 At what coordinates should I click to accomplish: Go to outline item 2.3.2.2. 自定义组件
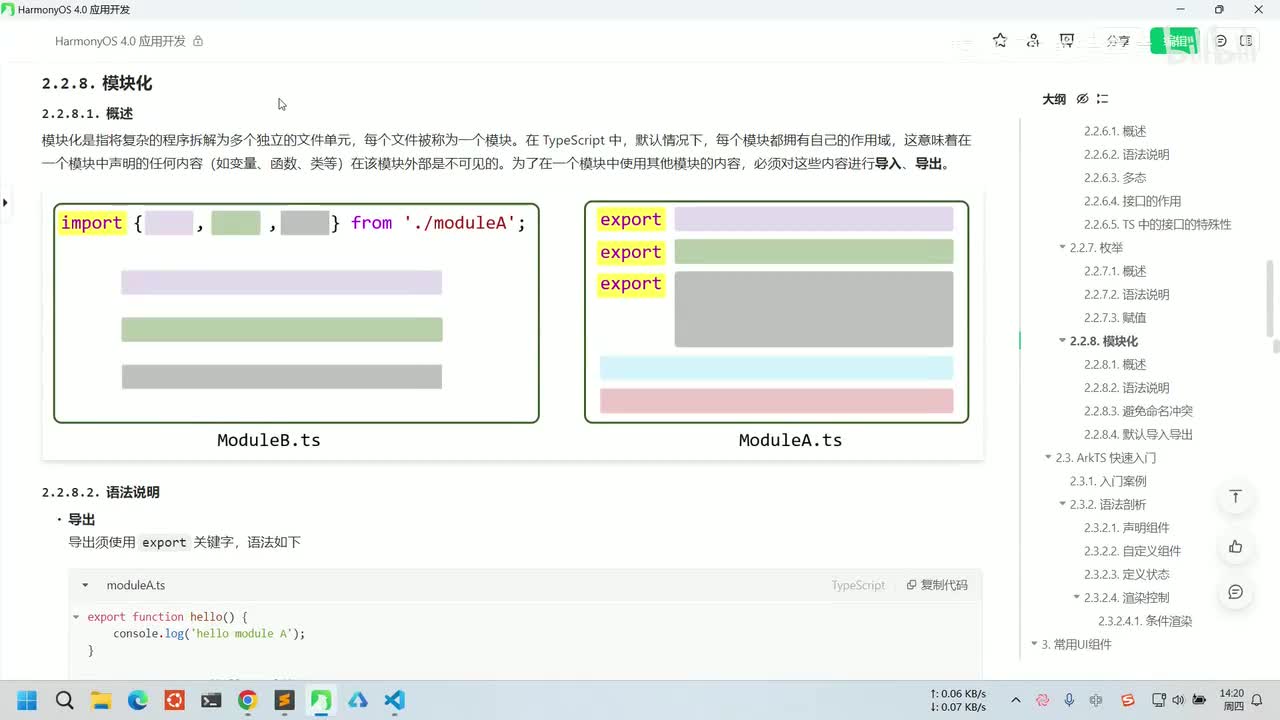coord(1132,551)
